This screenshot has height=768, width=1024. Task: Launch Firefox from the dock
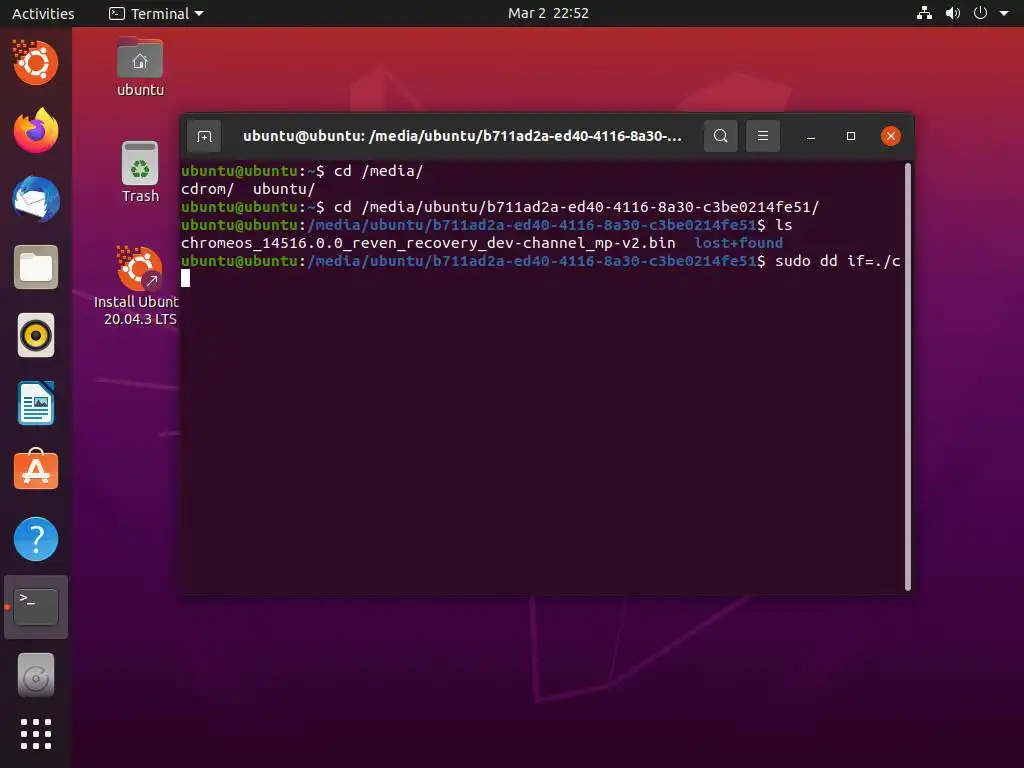(x=36, y=131)
